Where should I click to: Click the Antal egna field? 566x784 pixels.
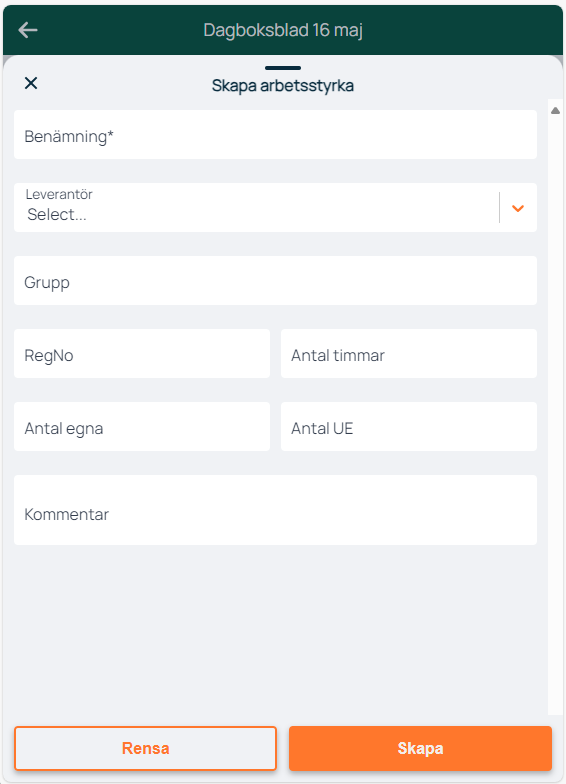click(x=142, y=426)
